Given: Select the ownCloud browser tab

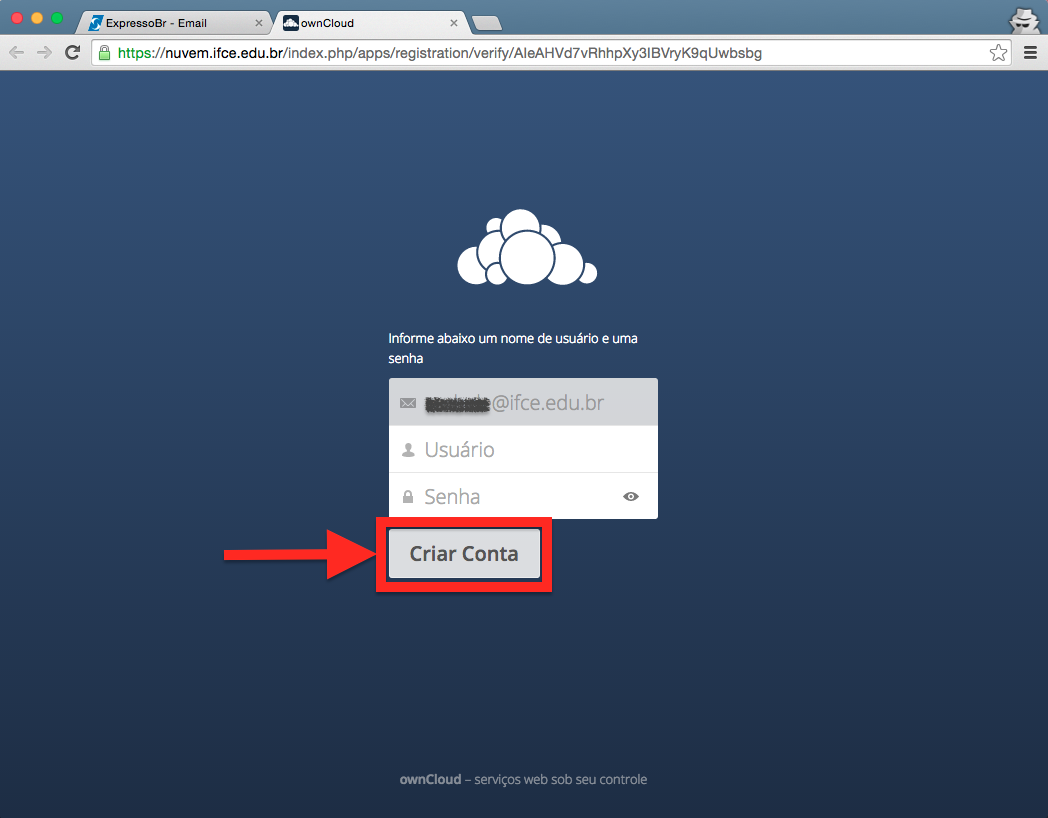Looking at the screenshot, I should pos(370,23).
